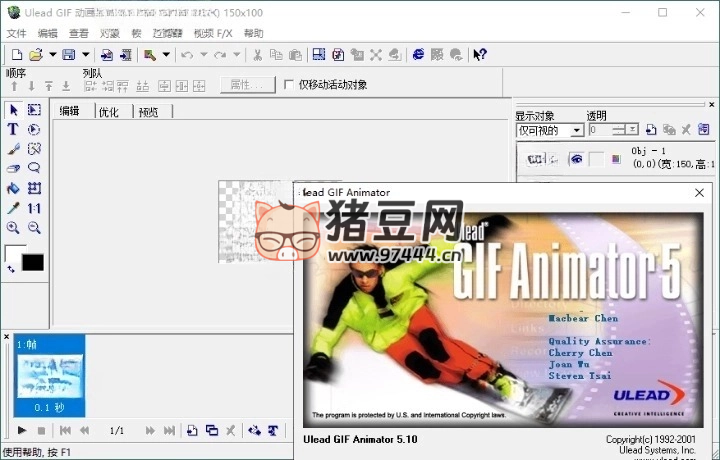This screenshot has height=460, width=720.
Task: Select the zoom out magnifier tool
Action: pyautogui.click(x=34, y=228)
